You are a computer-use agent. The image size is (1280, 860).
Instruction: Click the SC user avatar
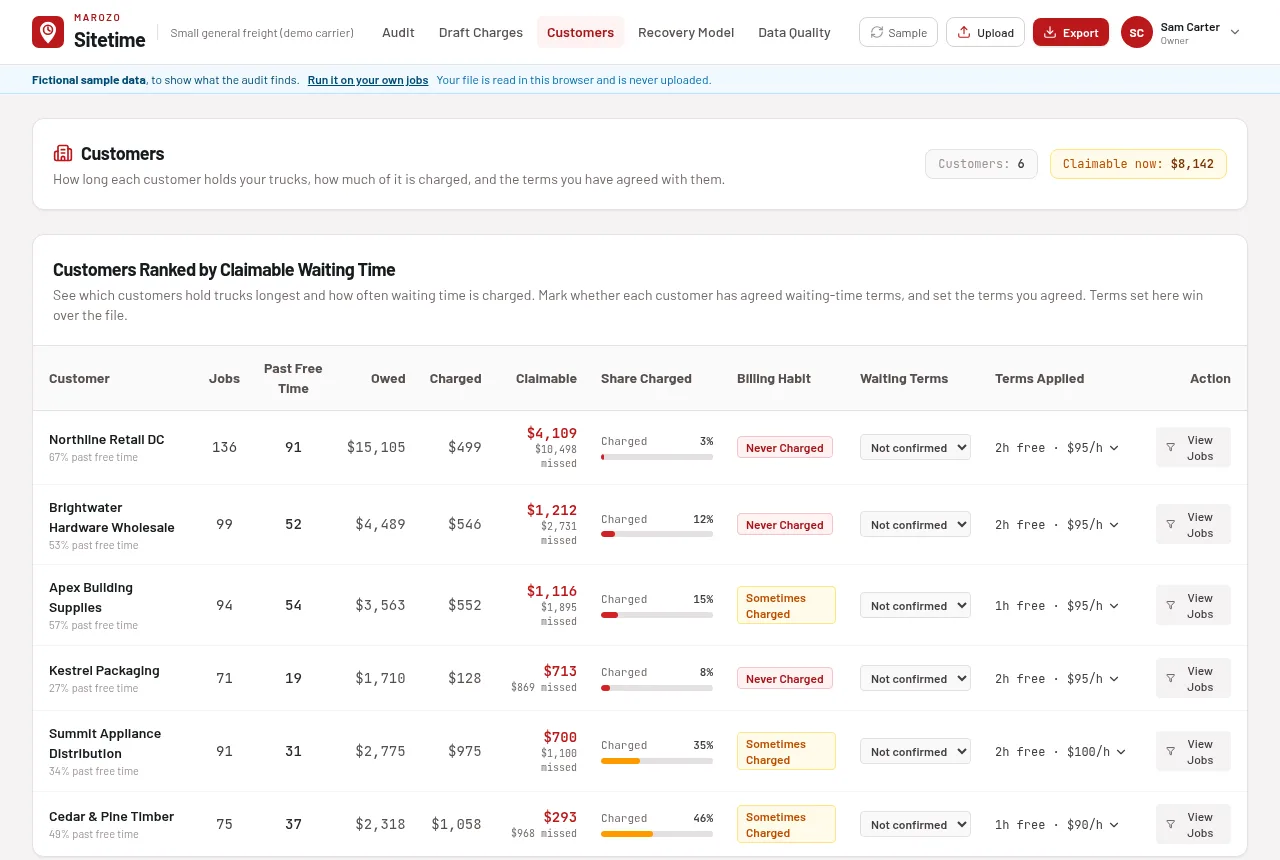tap(1137, 32)
